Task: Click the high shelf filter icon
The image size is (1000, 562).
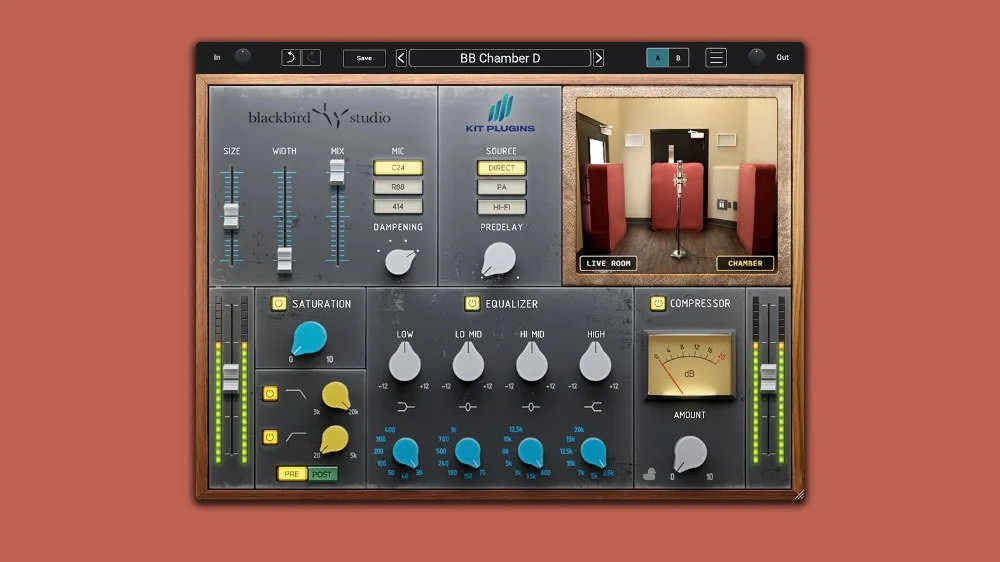Action: 593,407
